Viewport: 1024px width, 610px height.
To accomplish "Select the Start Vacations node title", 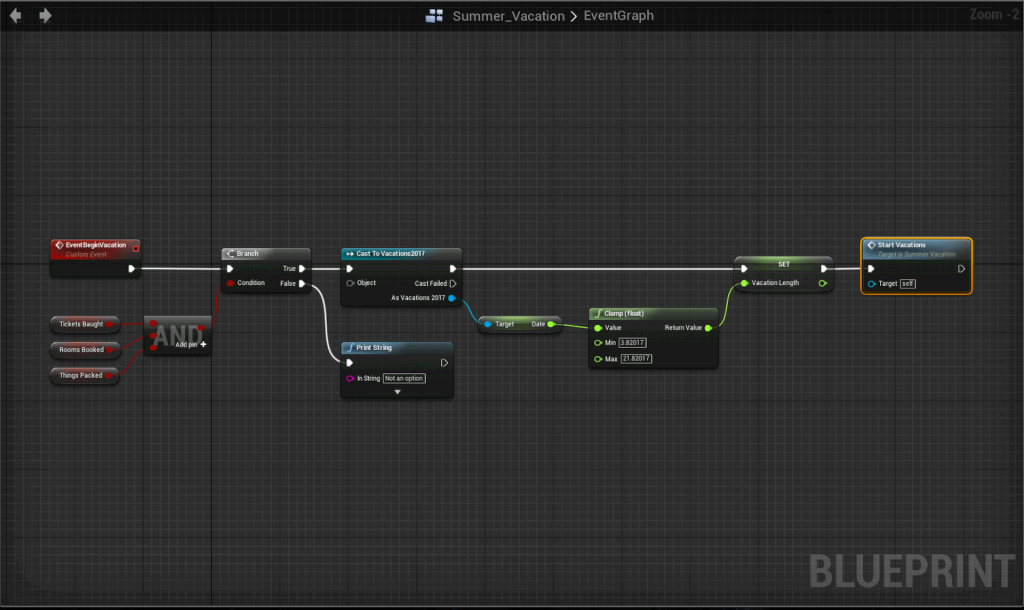I will (901, 245).
